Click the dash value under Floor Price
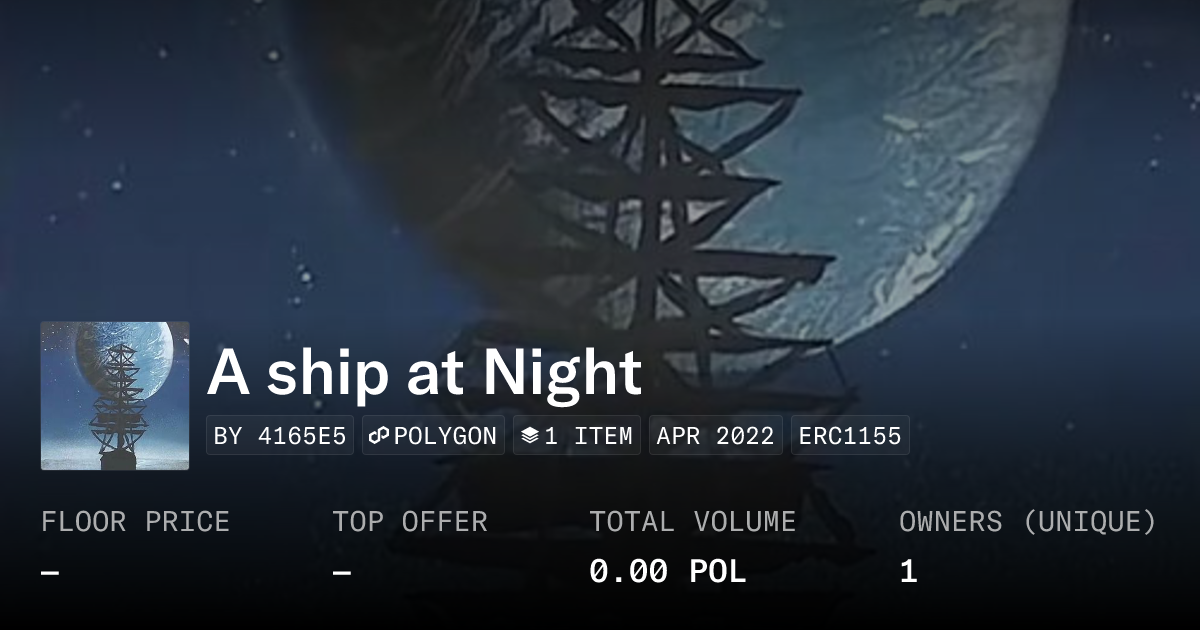 point(50,572)
